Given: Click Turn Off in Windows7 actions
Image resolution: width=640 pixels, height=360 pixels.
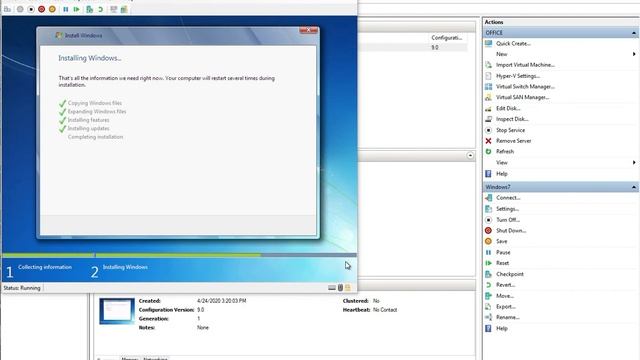Looking at the screenshot, I should coord(508,220).
